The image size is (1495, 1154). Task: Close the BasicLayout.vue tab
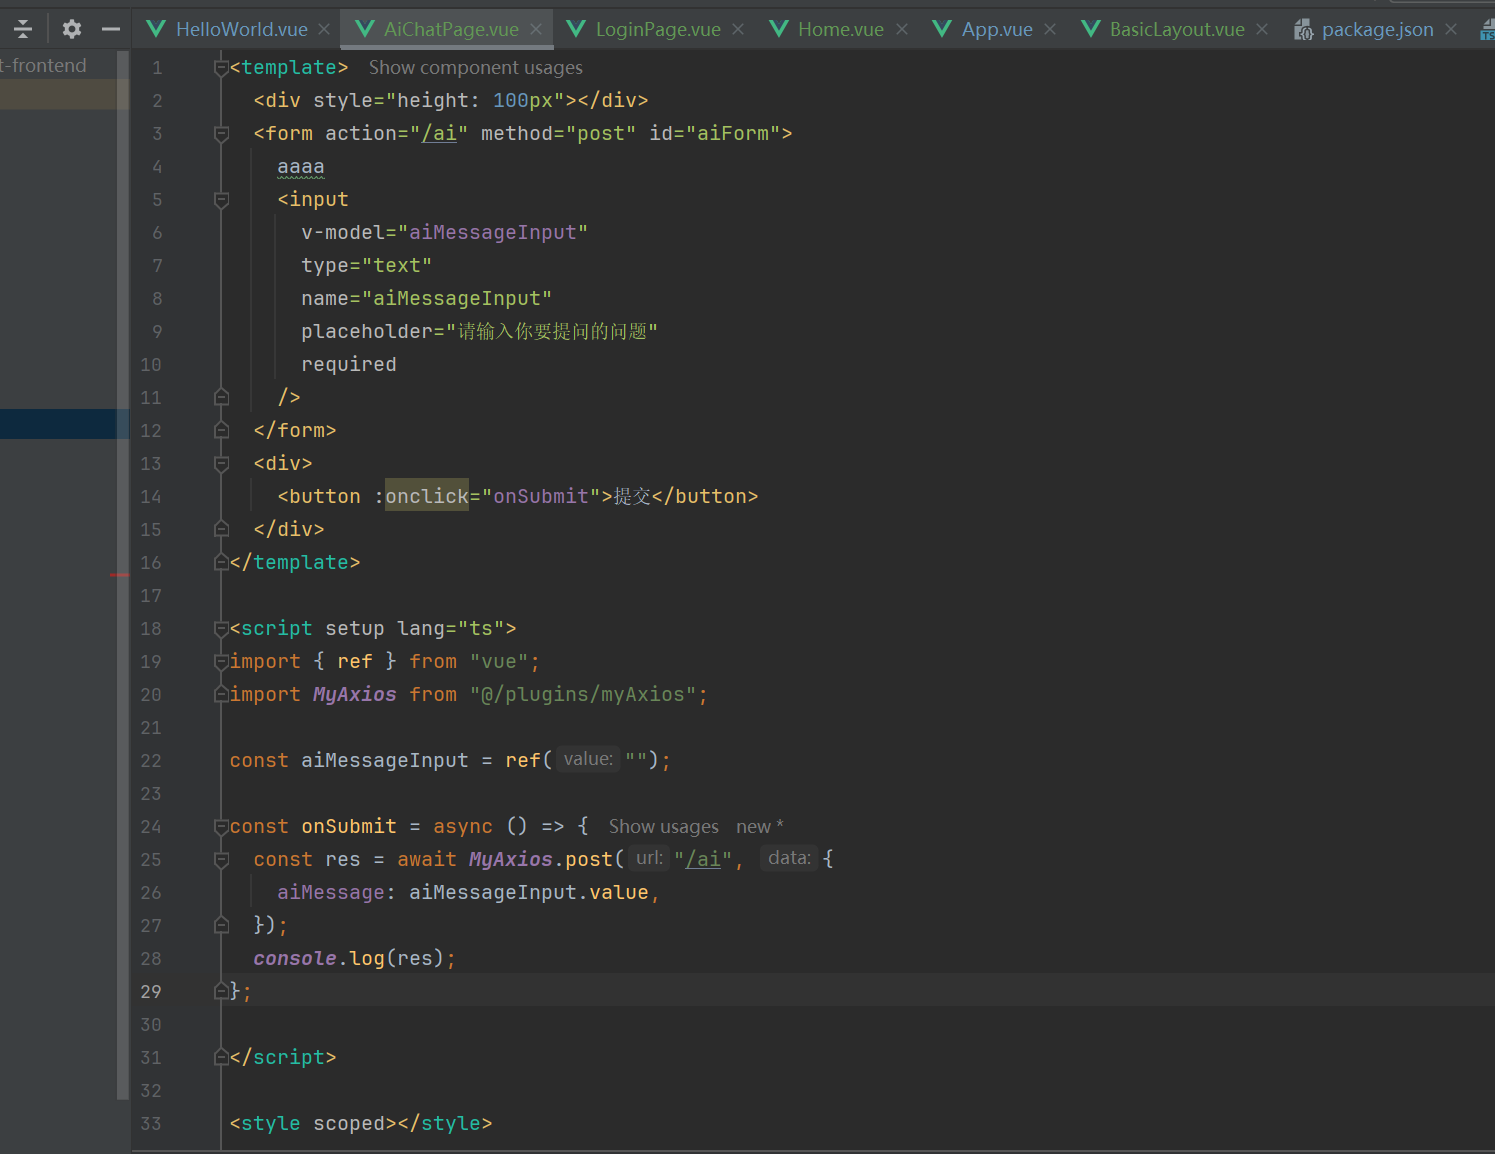click(x=1262, y=29)
